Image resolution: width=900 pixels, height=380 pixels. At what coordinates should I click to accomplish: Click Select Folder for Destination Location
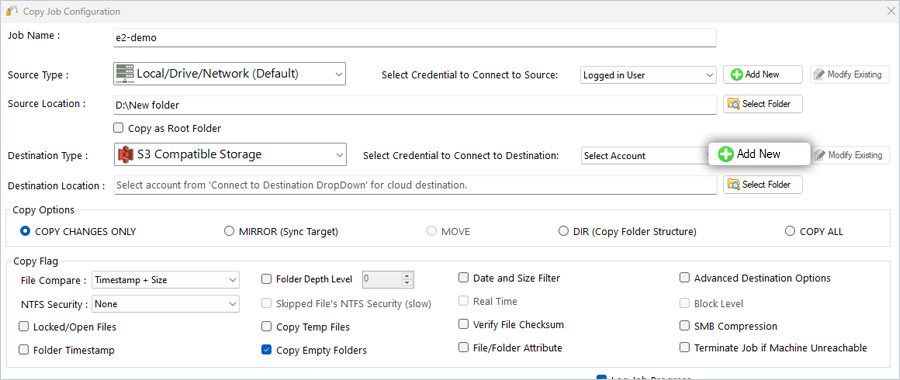coord(762,185)
